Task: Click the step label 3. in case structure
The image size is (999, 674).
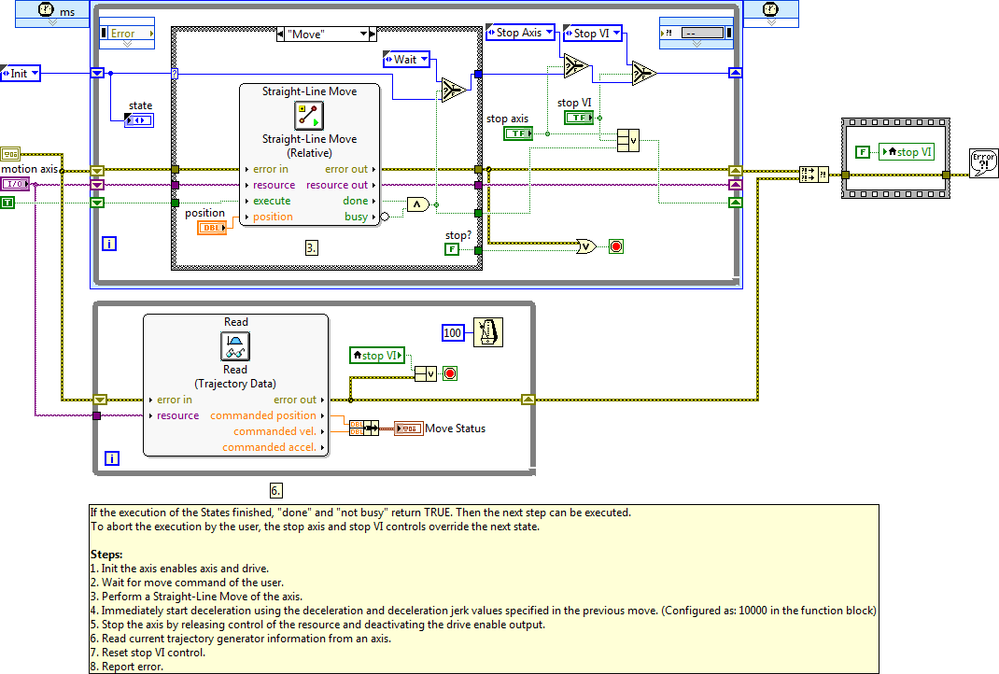Action: (311, 248)
